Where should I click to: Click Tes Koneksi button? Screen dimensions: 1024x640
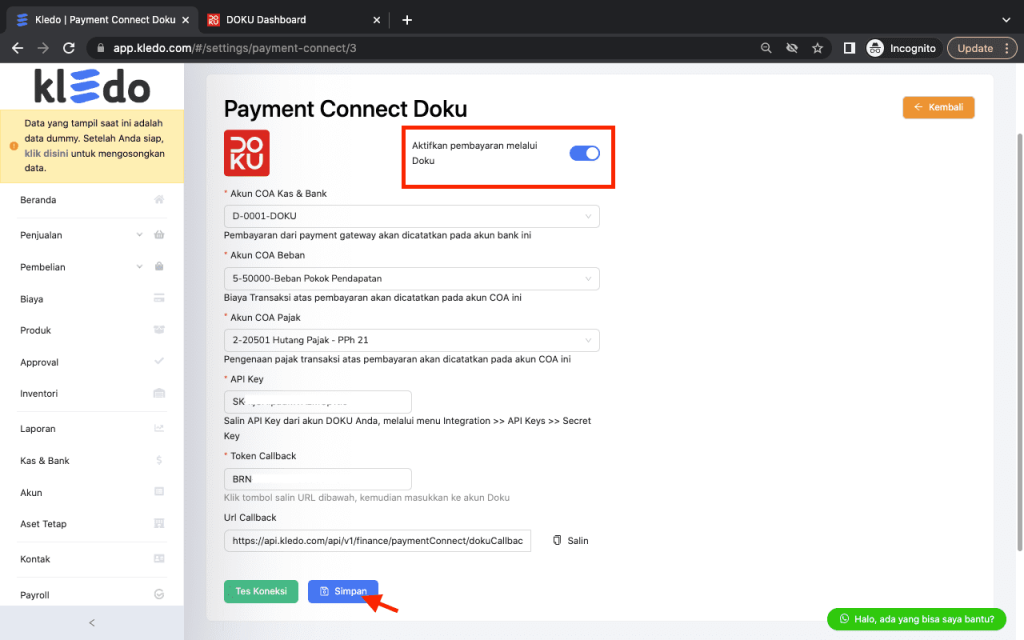tap(261, 591)
